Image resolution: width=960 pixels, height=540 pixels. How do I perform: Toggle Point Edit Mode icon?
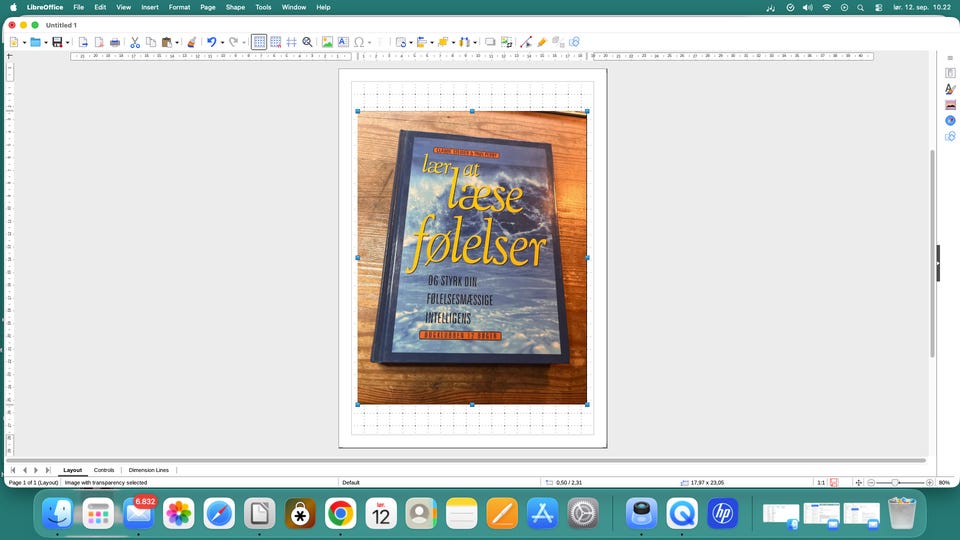click(x=526, y=42)
